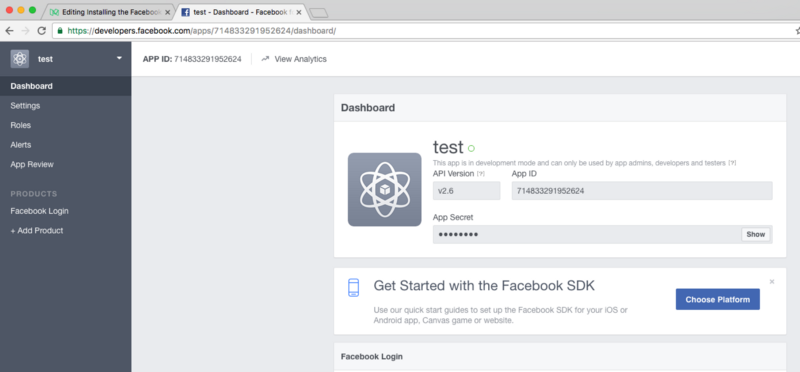Select Settings in the sidebar
Screen dimensions: 800x372
coord(25,106)
